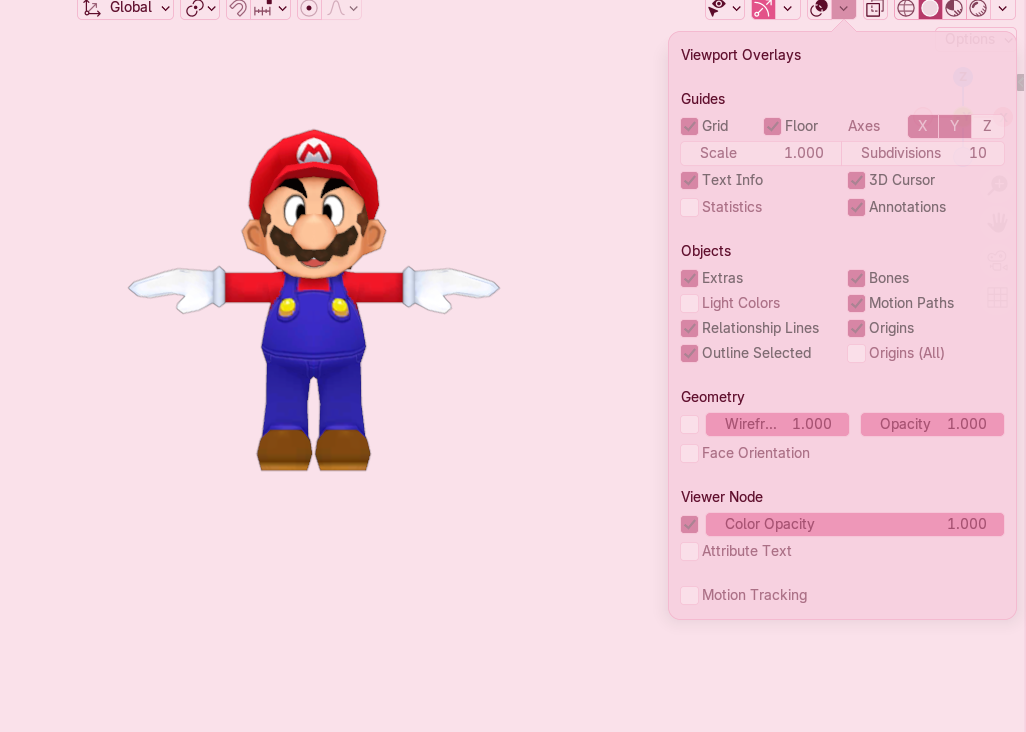The image size is (1026, 732).
Task: Open the snapping increment options dropdown
Action: 271,8
